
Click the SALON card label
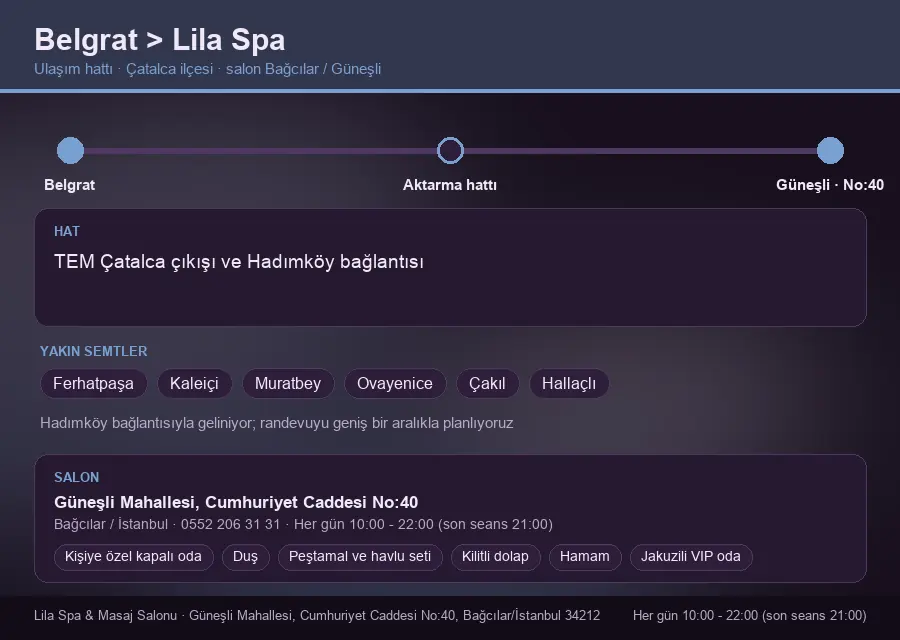pos(76,478)
